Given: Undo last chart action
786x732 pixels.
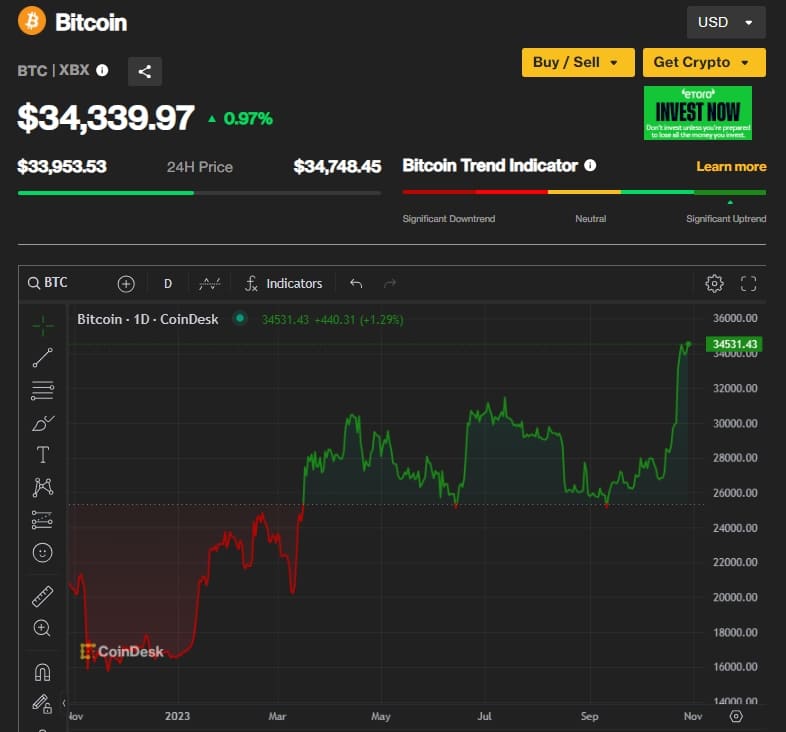Looking at the screenshot, I should (356, 284).
